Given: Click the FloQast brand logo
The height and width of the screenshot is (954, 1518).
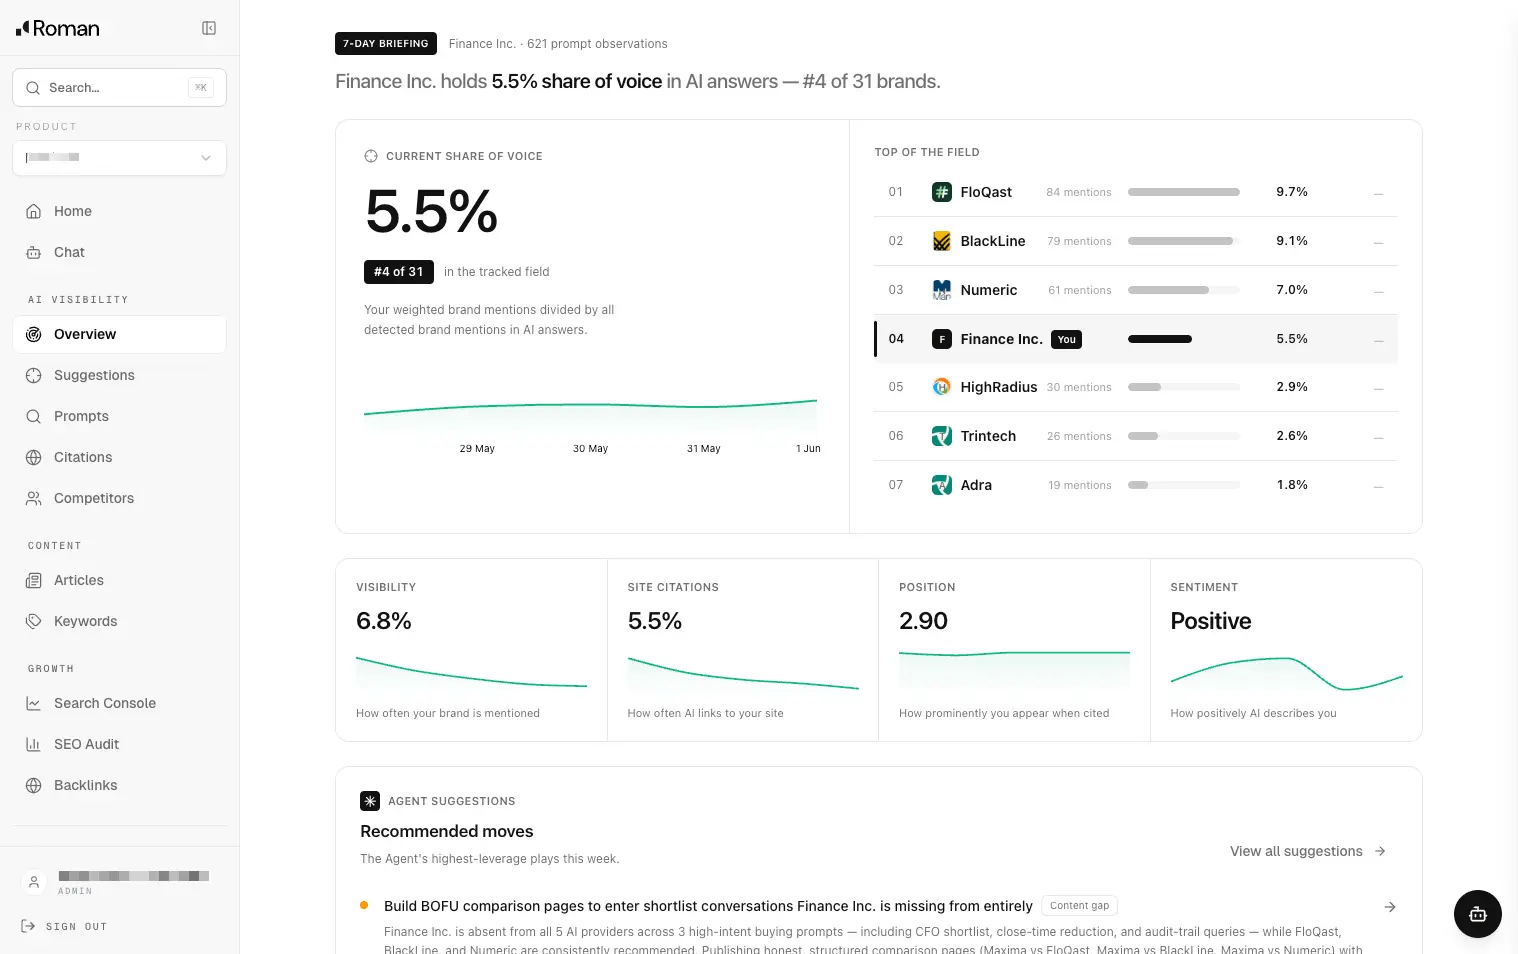Looking at the screenshot, I should pos(941,192).
